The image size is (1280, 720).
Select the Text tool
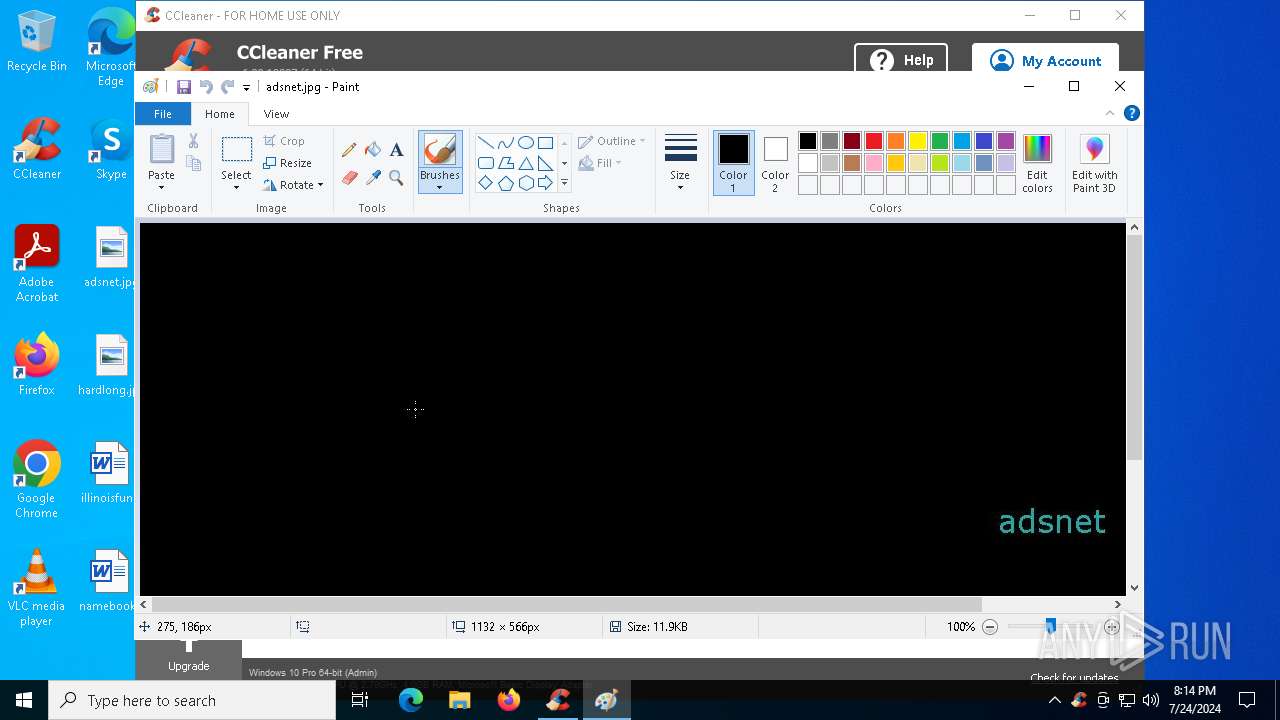click(x=396, y=150)
